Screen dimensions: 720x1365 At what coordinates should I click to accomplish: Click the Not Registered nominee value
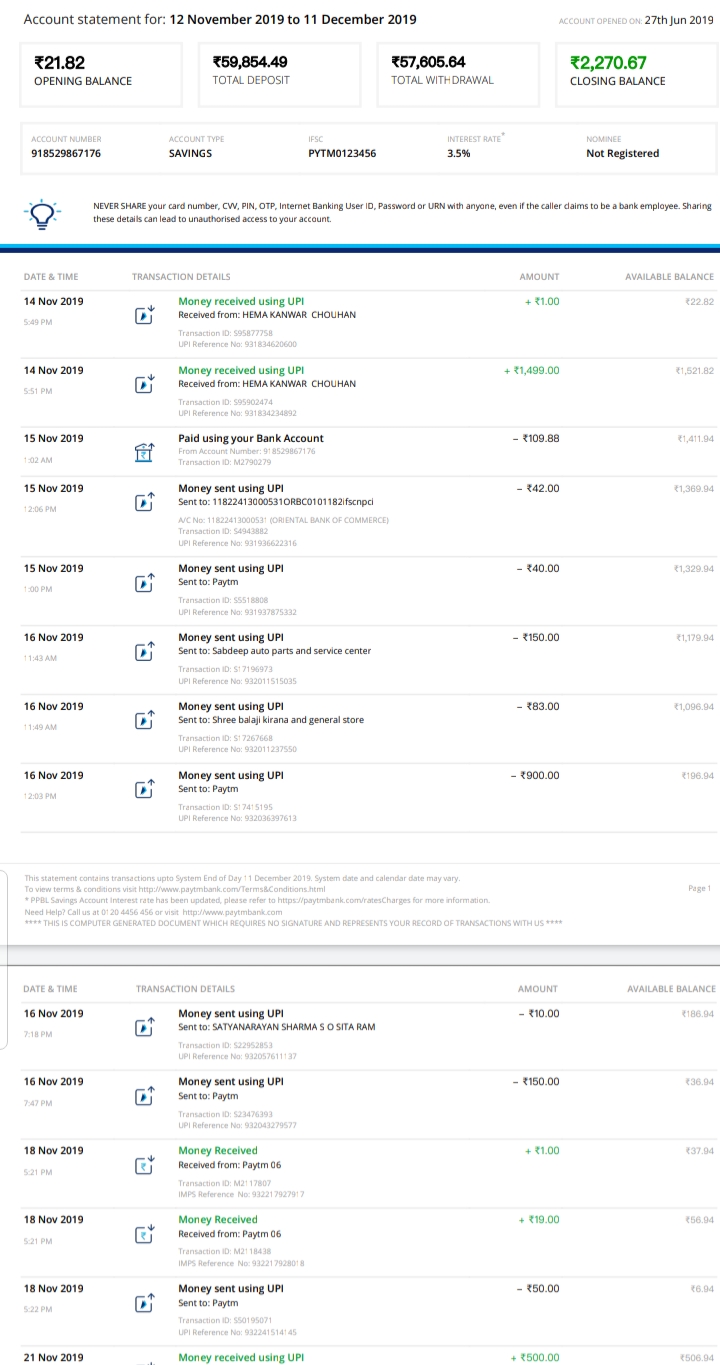pos(622,153)
